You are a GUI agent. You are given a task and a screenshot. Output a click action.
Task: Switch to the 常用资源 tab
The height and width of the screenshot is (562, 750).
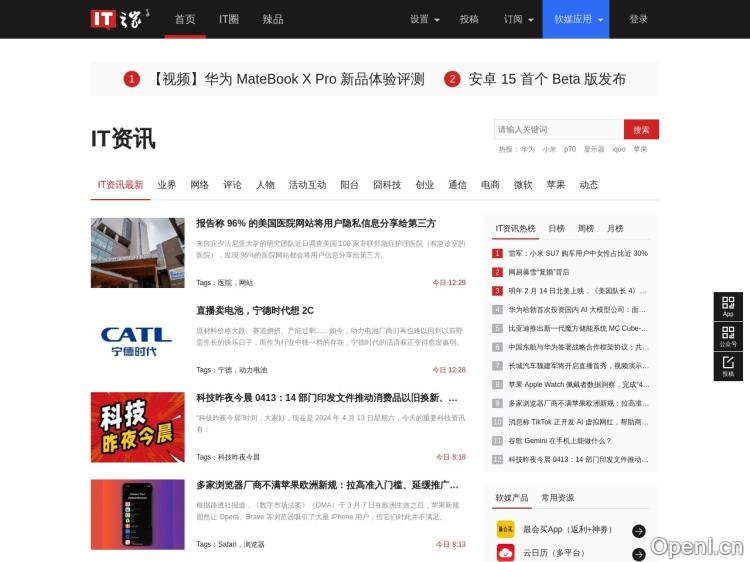click(x=558, y=498)
